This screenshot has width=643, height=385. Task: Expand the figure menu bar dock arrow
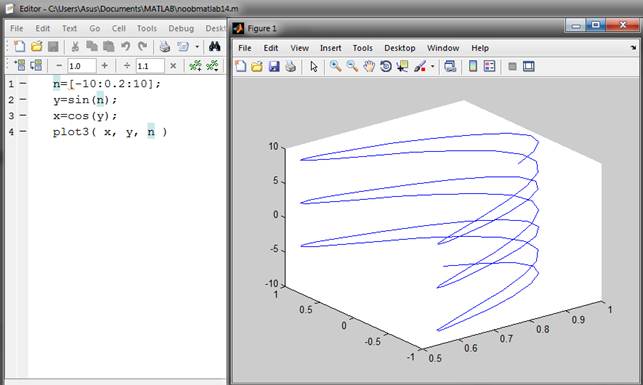click(633, 48)
